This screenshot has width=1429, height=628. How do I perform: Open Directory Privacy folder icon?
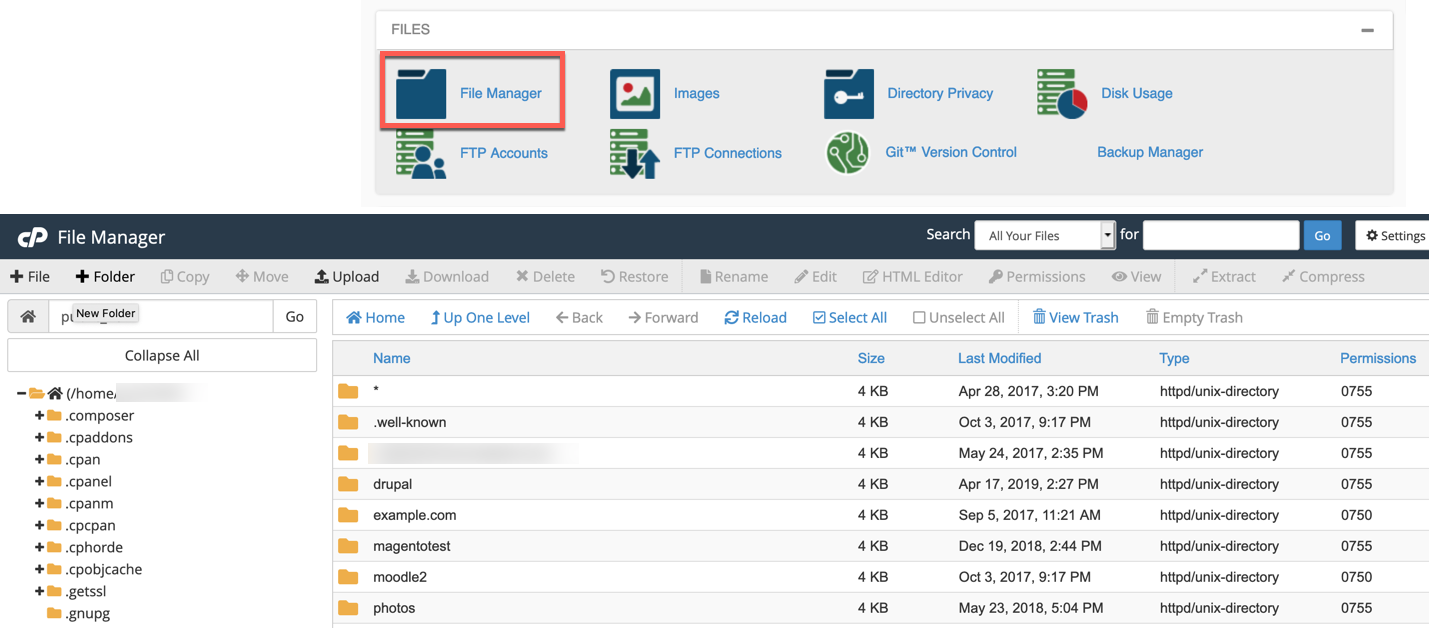pyautogui.click(x=849, y=94)
